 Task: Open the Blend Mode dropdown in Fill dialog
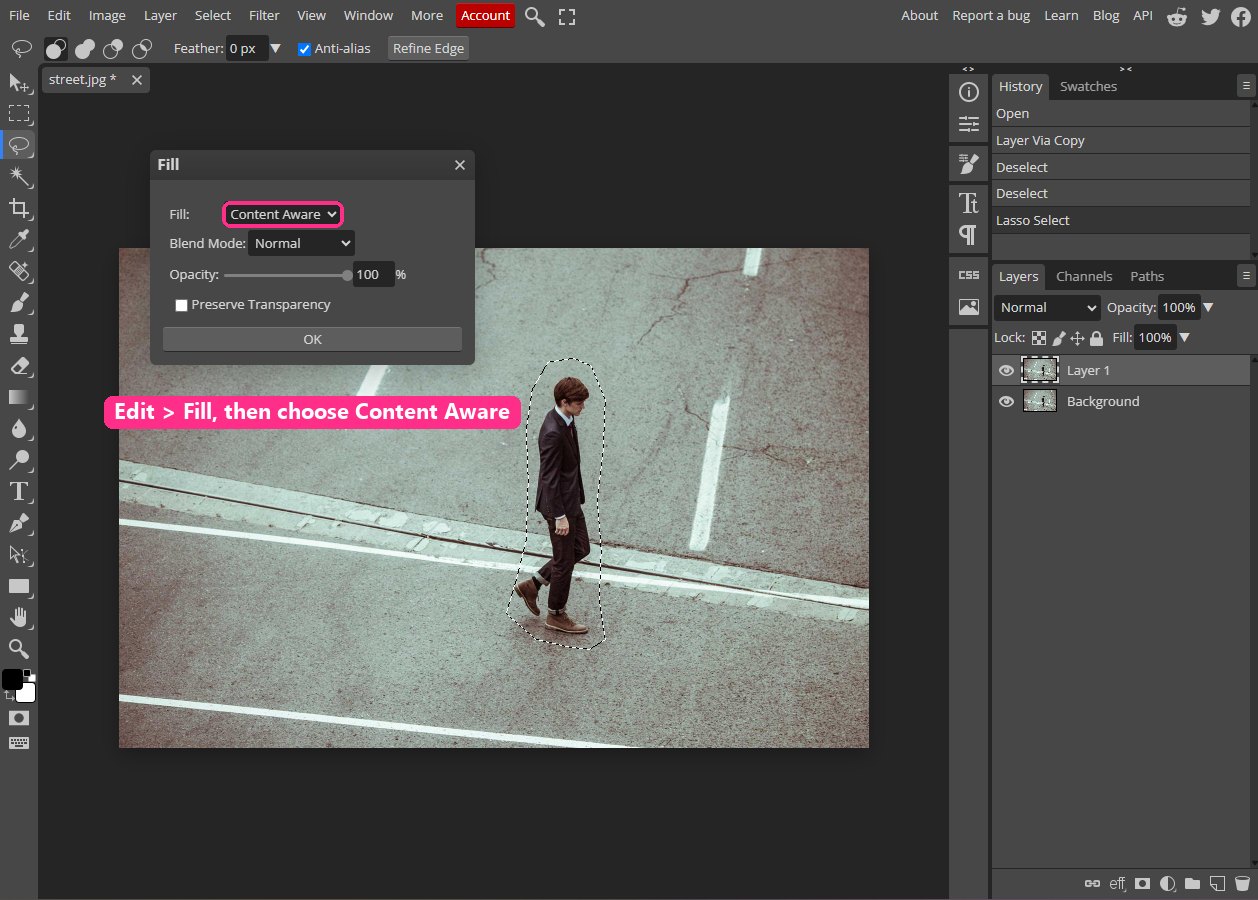pos(301,243)
